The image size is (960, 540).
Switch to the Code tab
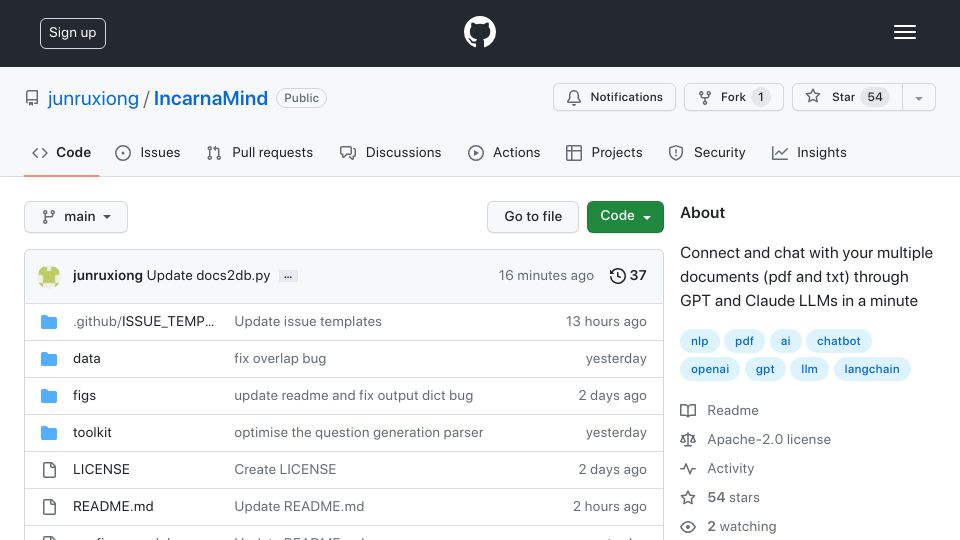(x=61, y=152)
